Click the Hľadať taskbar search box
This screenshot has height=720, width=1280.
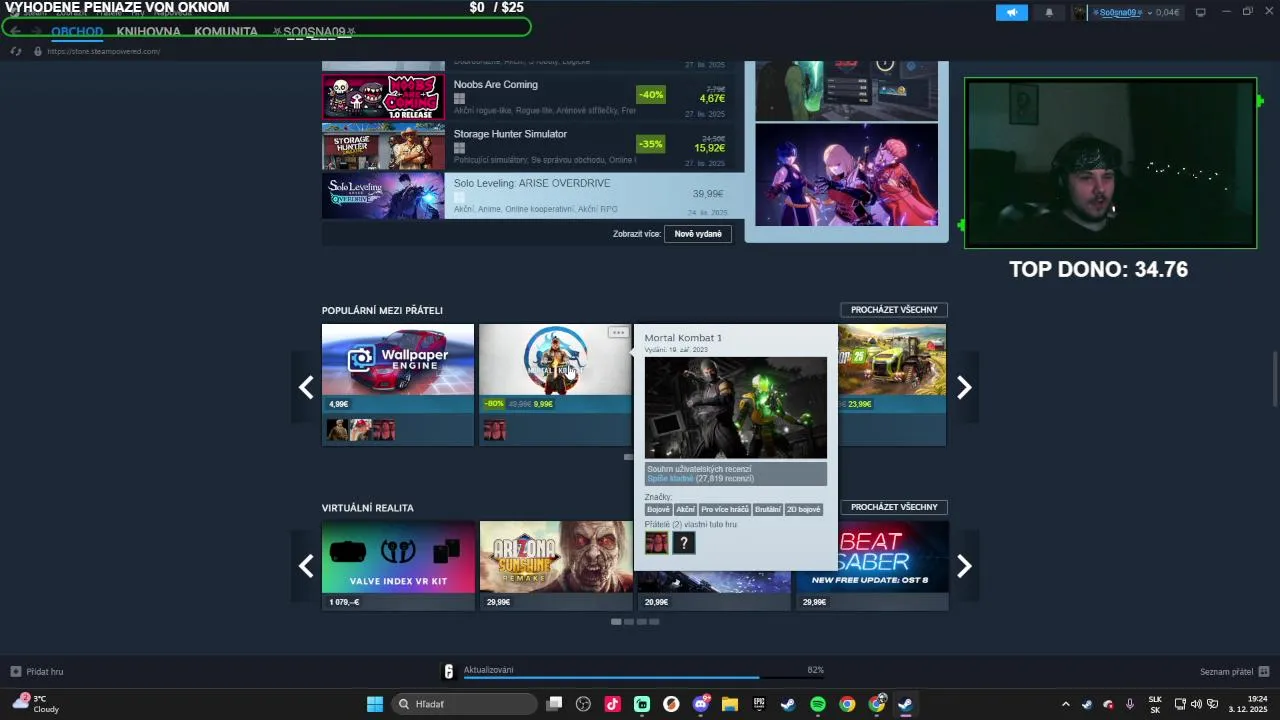(x=465, y=704)
